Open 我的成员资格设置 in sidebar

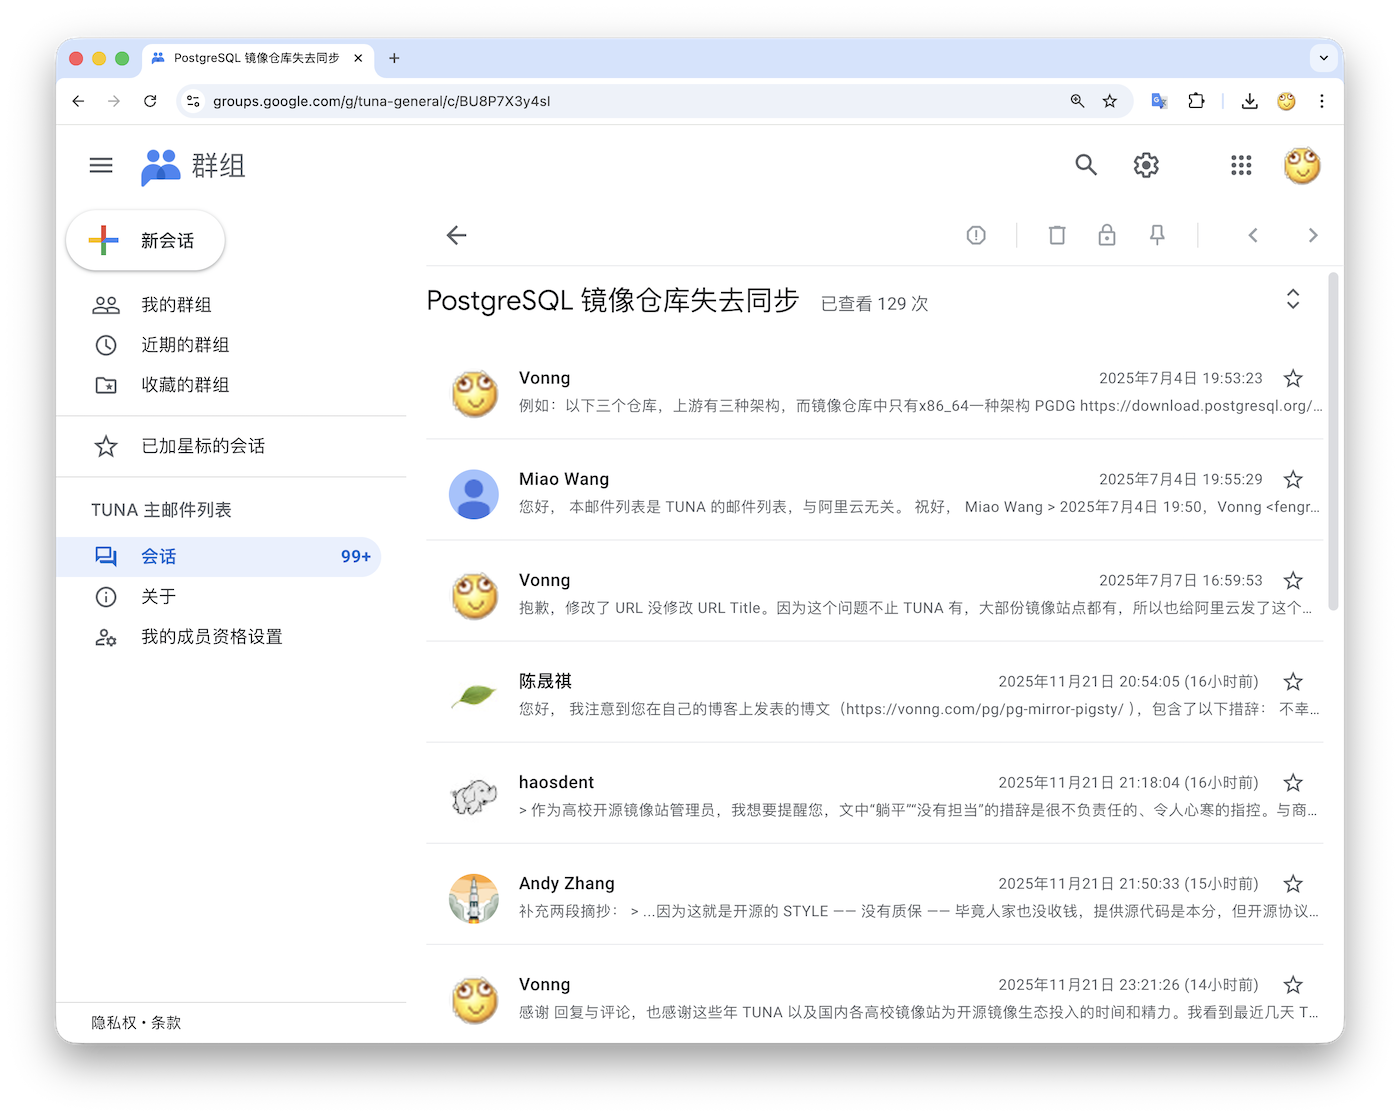click(x=211, y=637)
